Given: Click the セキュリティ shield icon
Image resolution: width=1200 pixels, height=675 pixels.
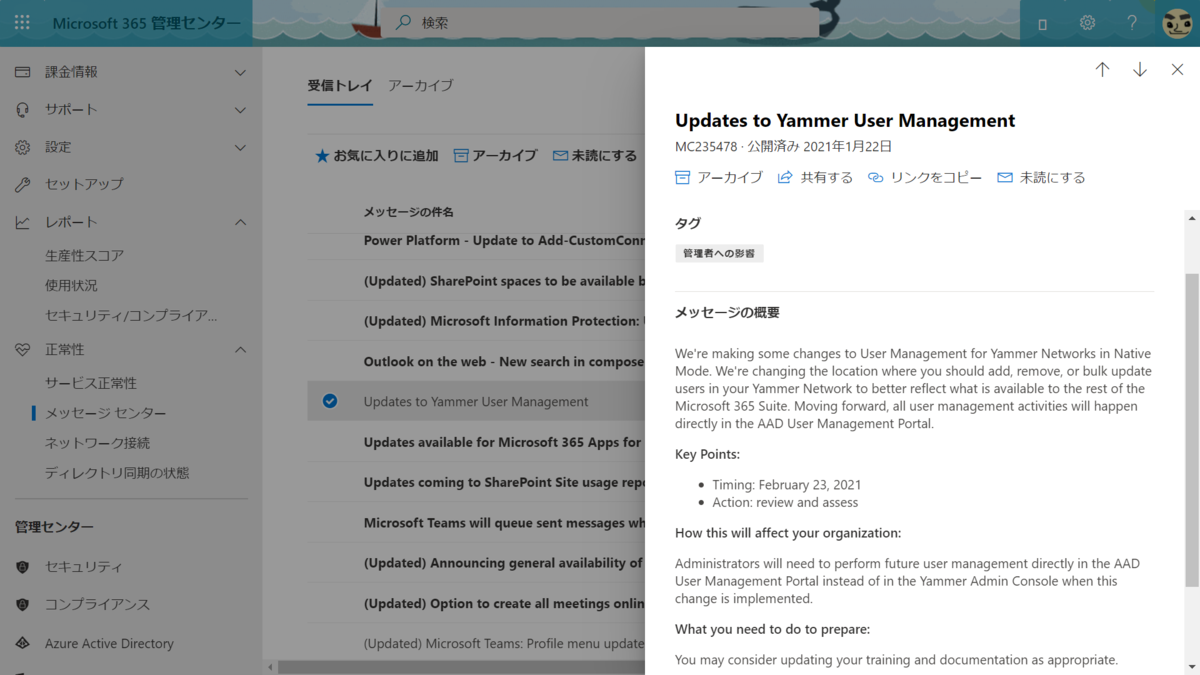Looking at the screenshot, I should click(x=22, y=567).
